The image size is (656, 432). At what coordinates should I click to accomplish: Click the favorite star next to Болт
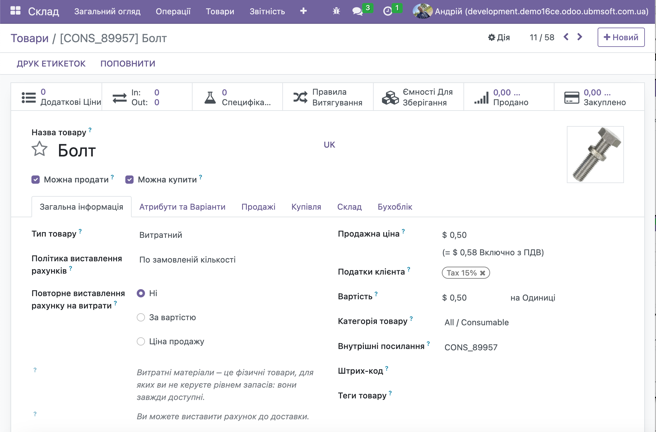[x=39, y=149]
